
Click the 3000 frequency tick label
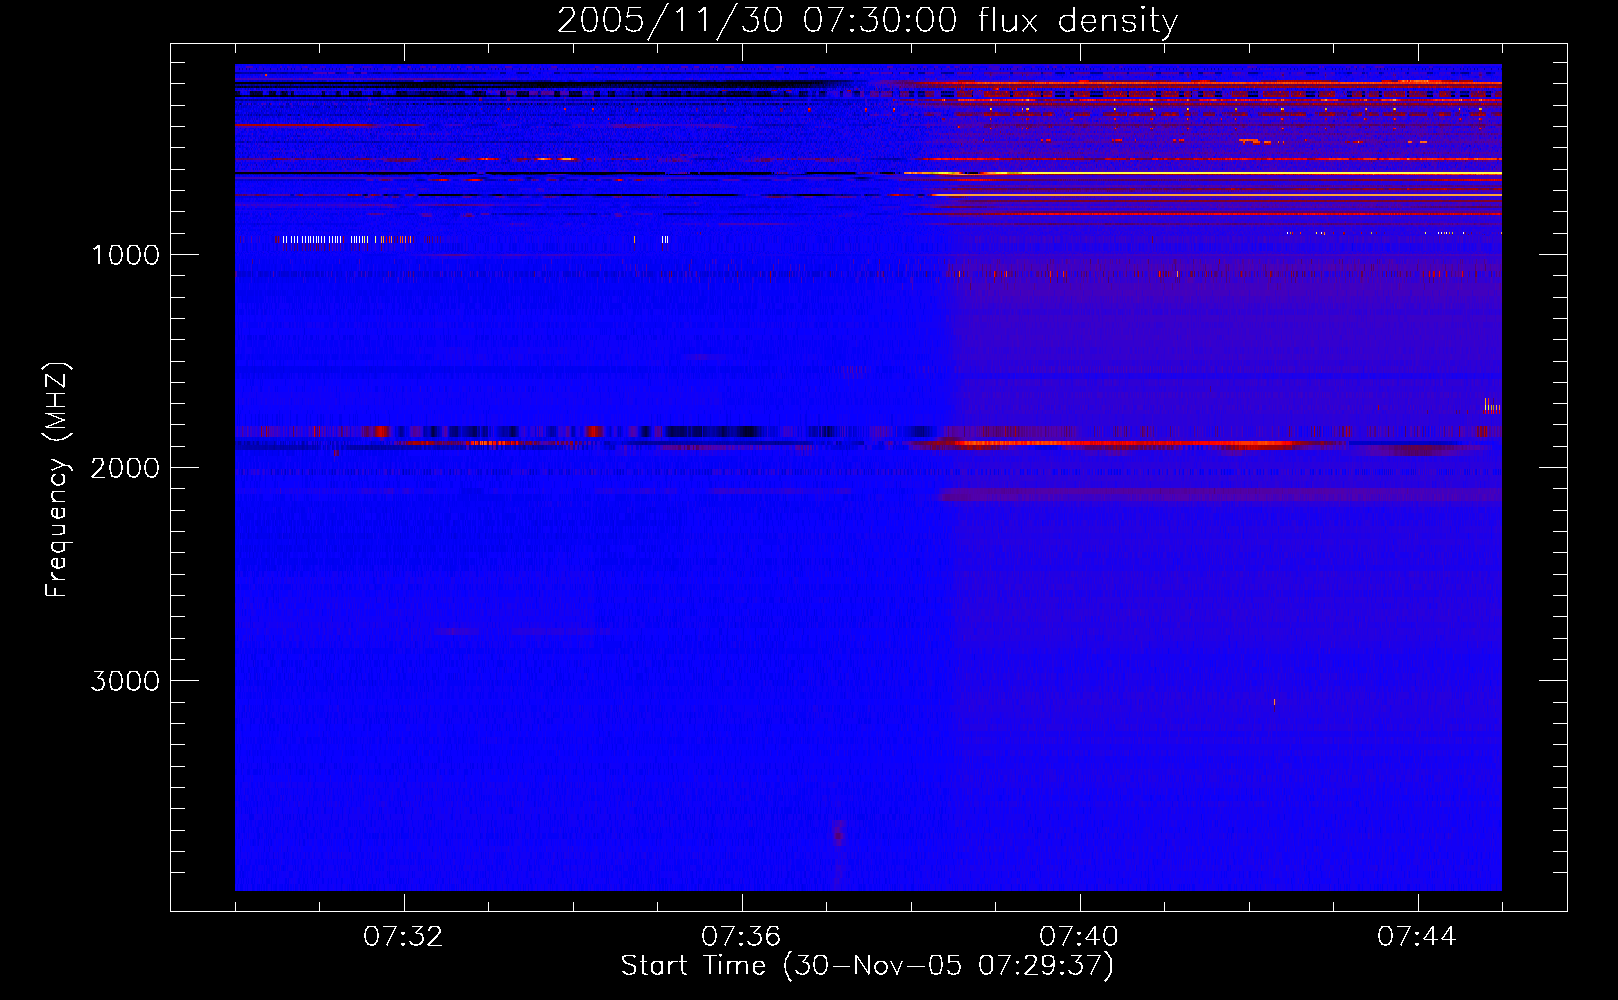pyautogui.click(x=125, y=681)
